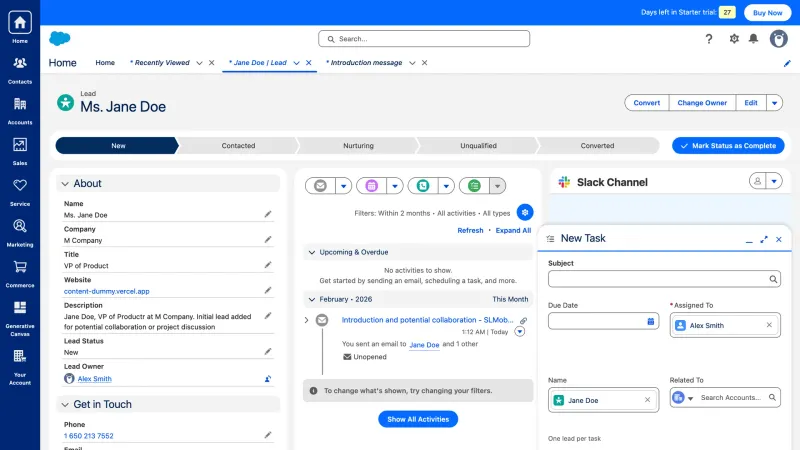Click the Salesforce cloud logo
The height and width of the screenshot is (450, 800).
point(60,38)
